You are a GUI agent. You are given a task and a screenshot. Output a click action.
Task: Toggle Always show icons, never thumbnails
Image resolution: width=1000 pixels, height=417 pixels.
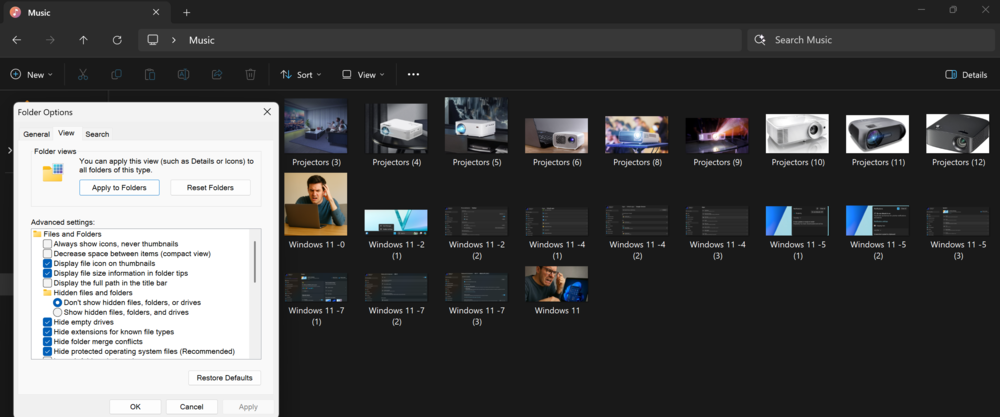47,244
